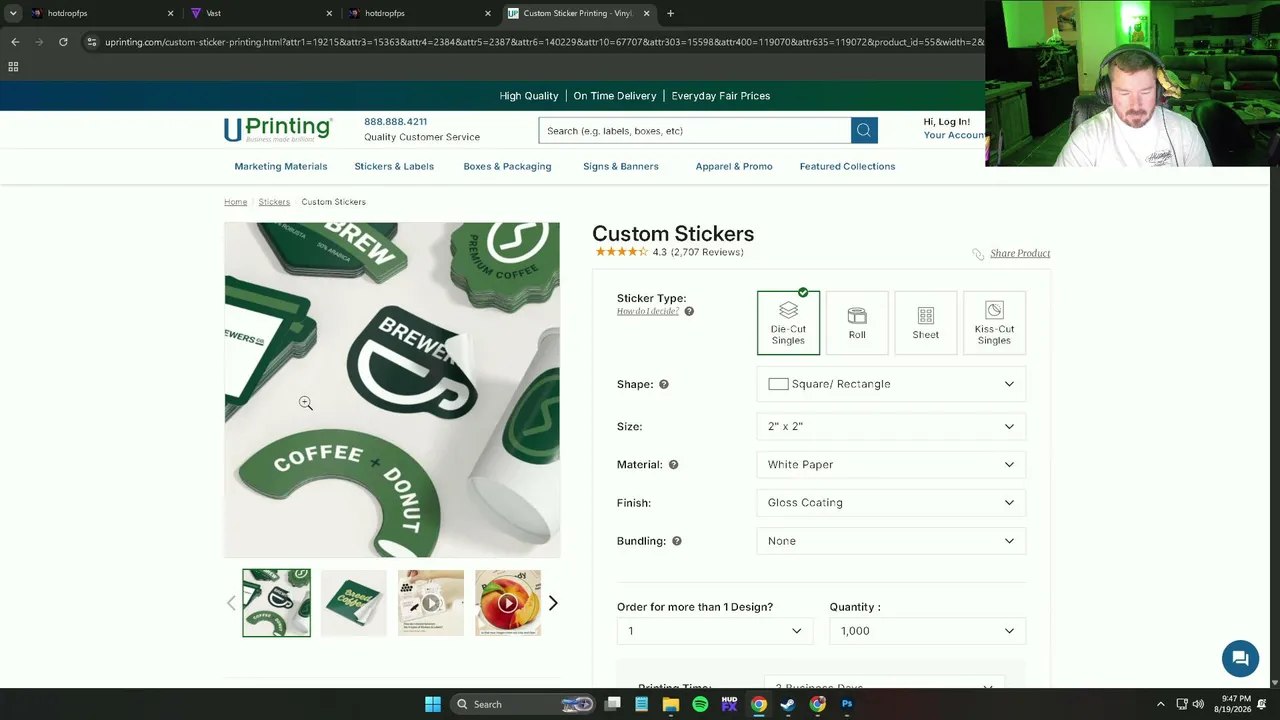Select the Bread Coffee packet thumbnail
The image size is (1280, 720).
click(354, 603)
